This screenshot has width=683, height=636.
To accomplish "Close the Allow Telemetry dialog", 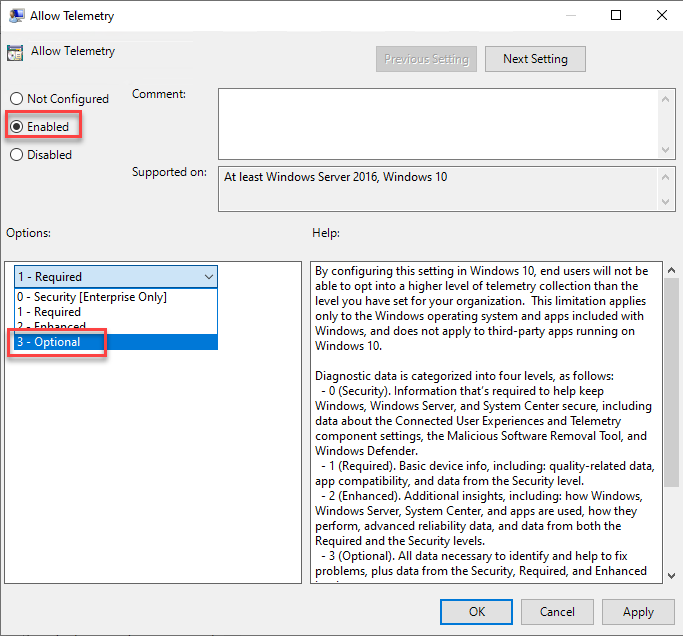I will click(661, 15).
